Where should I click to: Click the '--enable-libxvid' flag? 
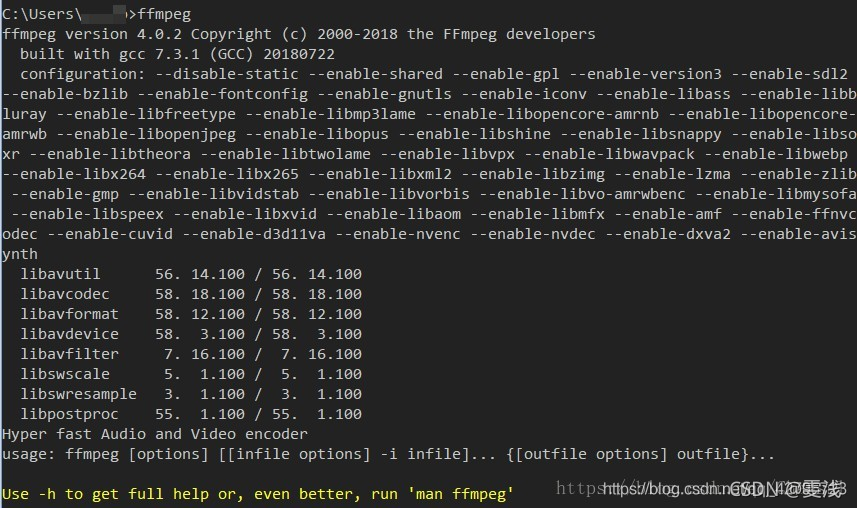point(245,214)
